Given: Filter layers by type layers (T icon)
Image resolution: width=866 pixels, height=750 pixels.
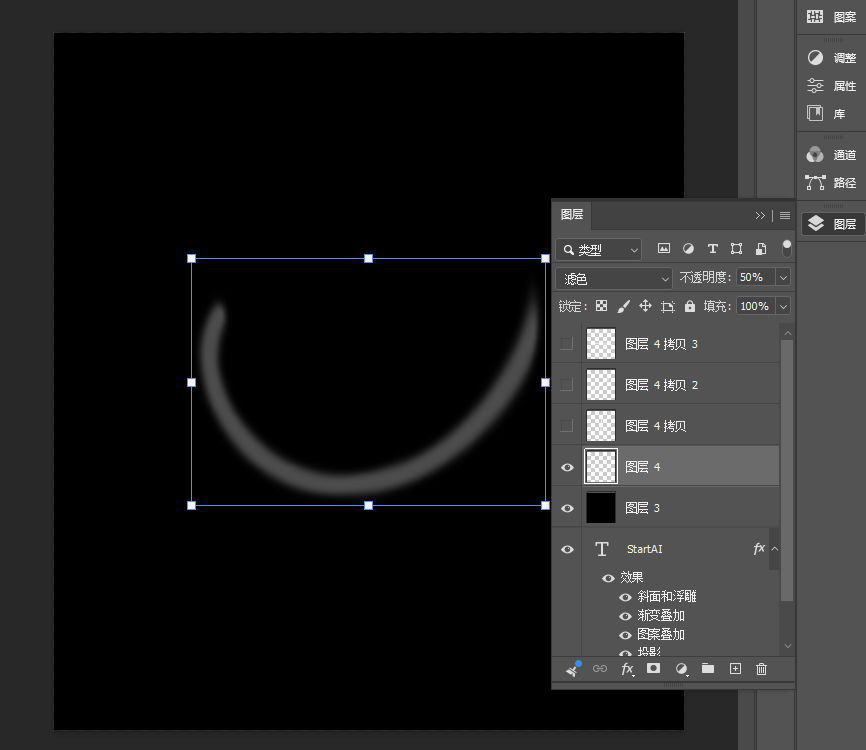Looking at the screenshot, I should click(x=712, y=249).
